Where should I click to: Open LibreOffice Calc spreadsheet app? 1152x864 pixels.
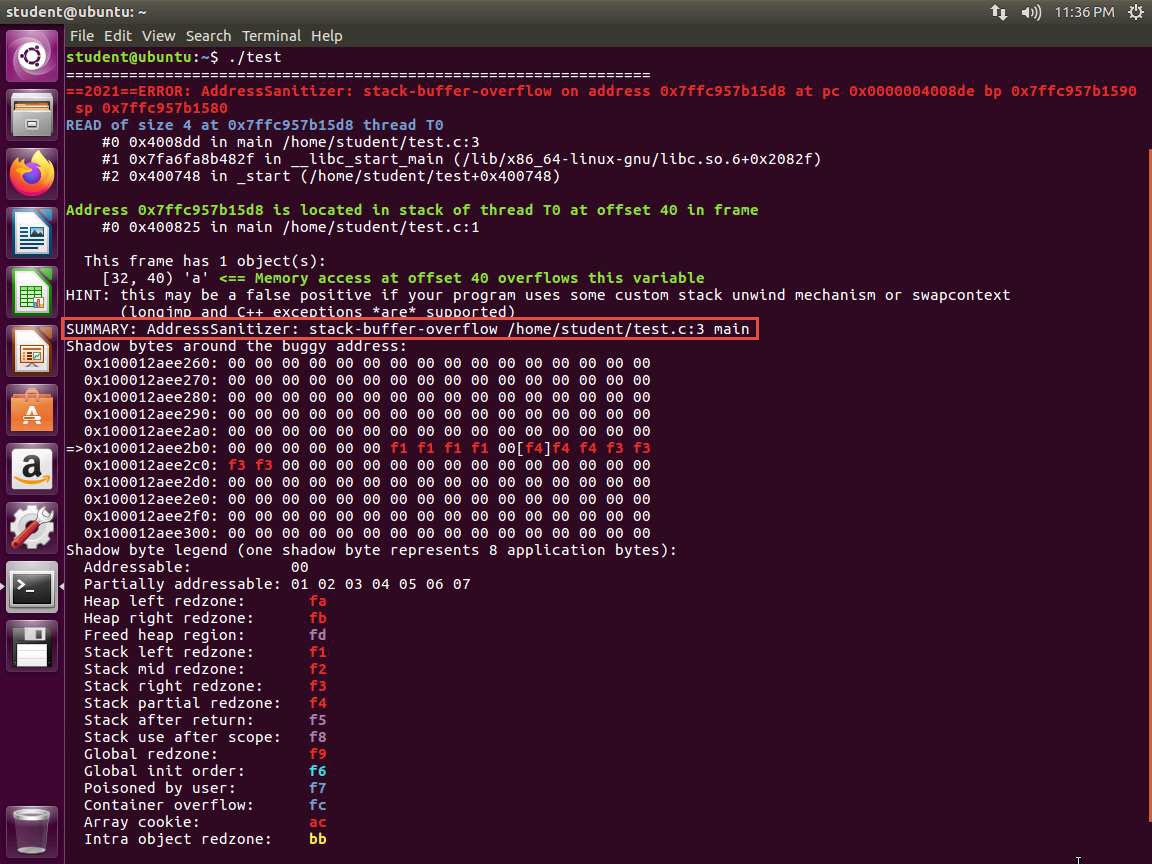pos(32,293)
